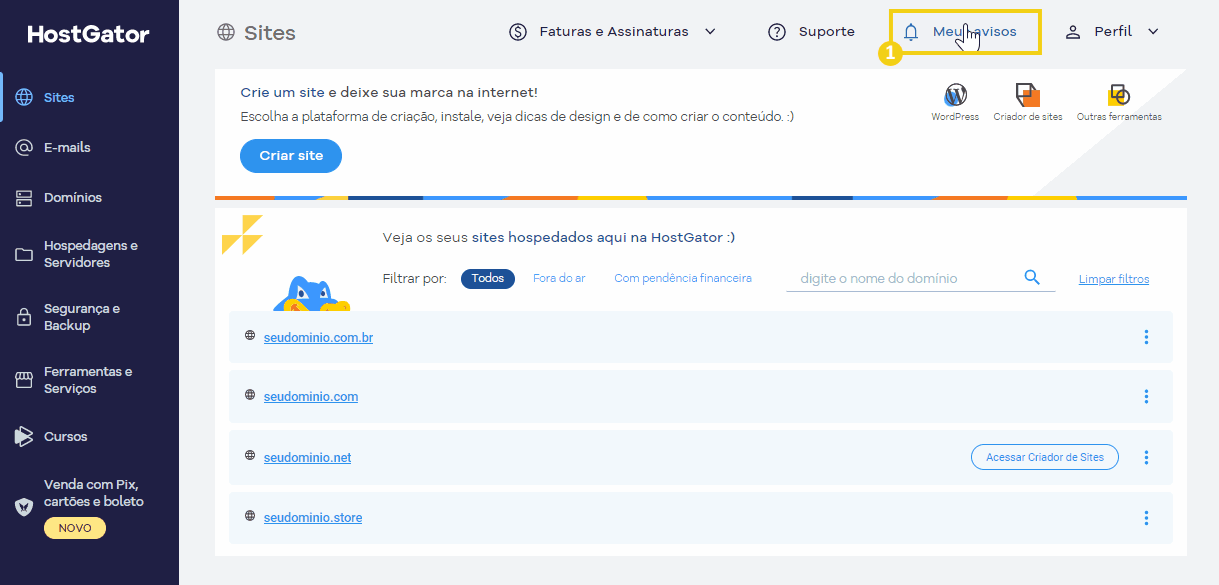Click the Hospedagens e Servidores folder icon
The height and width of the screenshot is (585, 1219).
click(24, 254)
